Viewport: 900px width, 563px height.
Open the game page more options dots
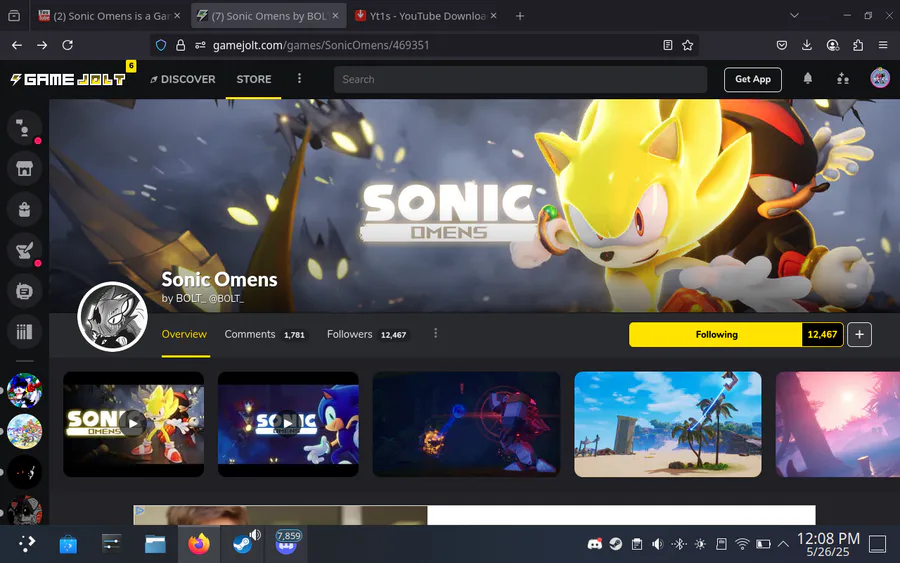tap(436, 333)
